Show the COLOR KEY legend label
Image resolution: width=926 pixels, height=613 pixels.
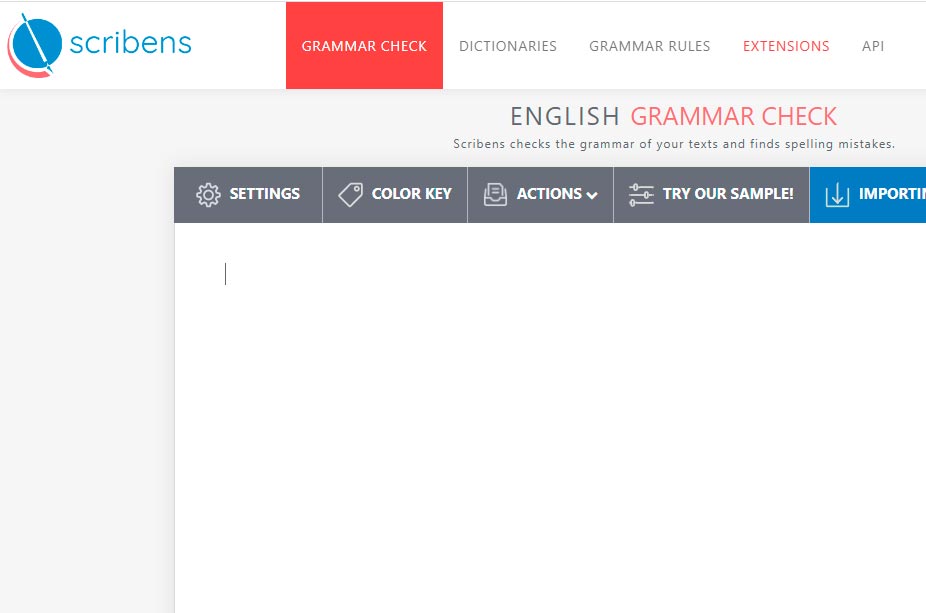pyautogui.click(x=411, y=194)
